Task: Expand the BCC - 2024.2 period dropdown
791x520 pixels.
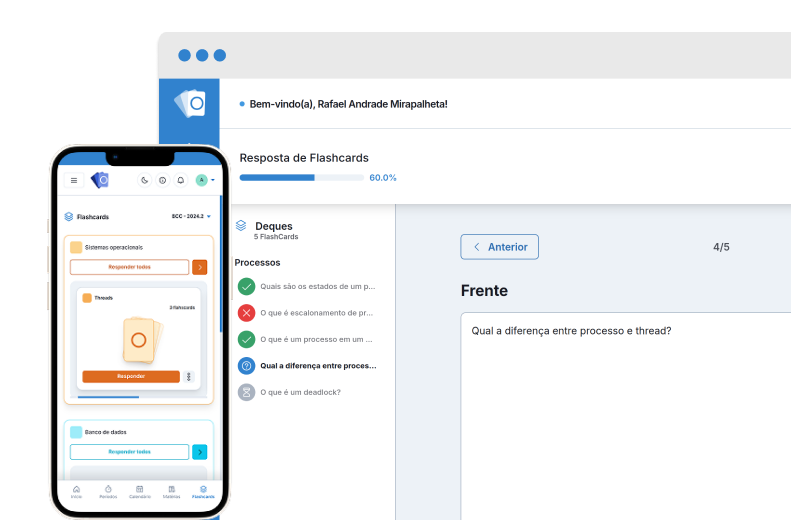Action: click(x=190, y=216)
